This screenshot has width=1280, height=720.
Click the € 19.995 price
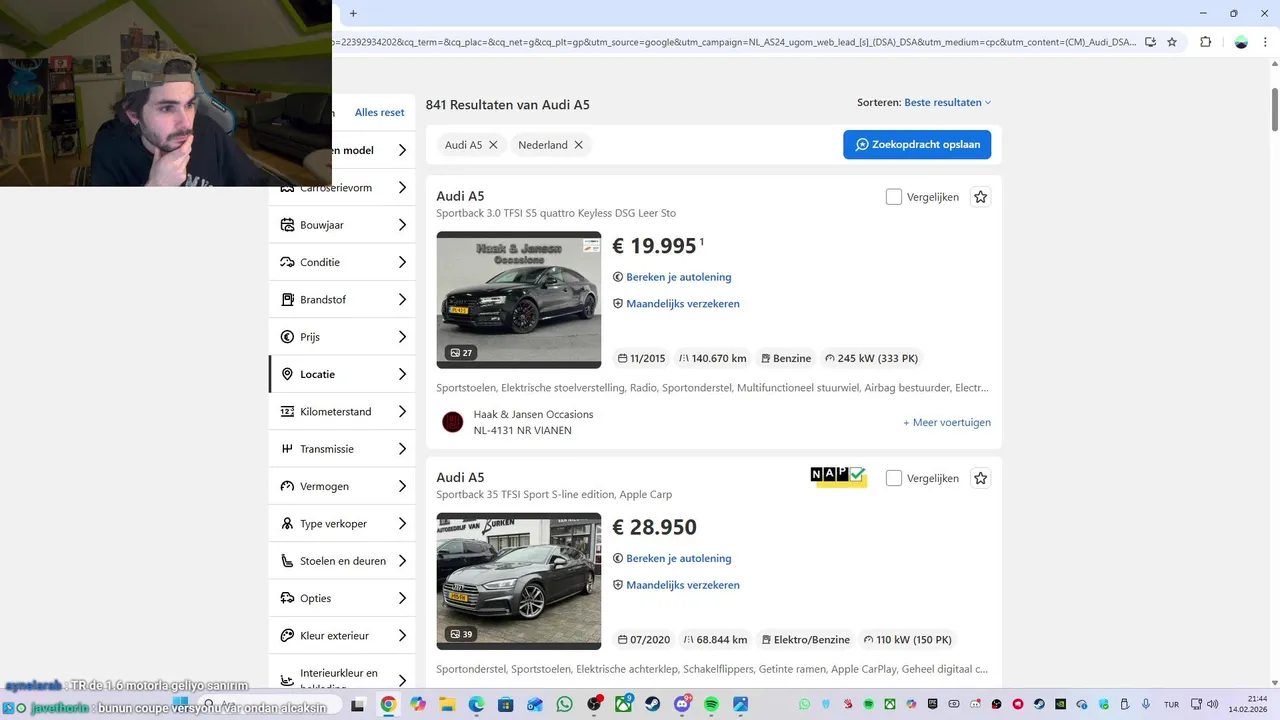click(x=654, y=246)
